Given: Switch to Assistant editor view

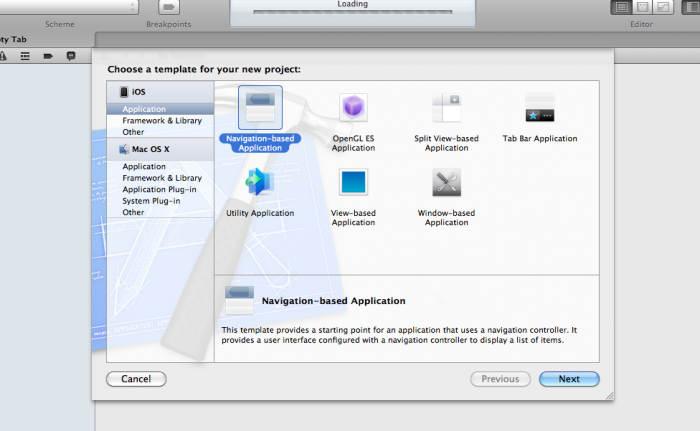Looking at the screenshot, I should [642, 7].
